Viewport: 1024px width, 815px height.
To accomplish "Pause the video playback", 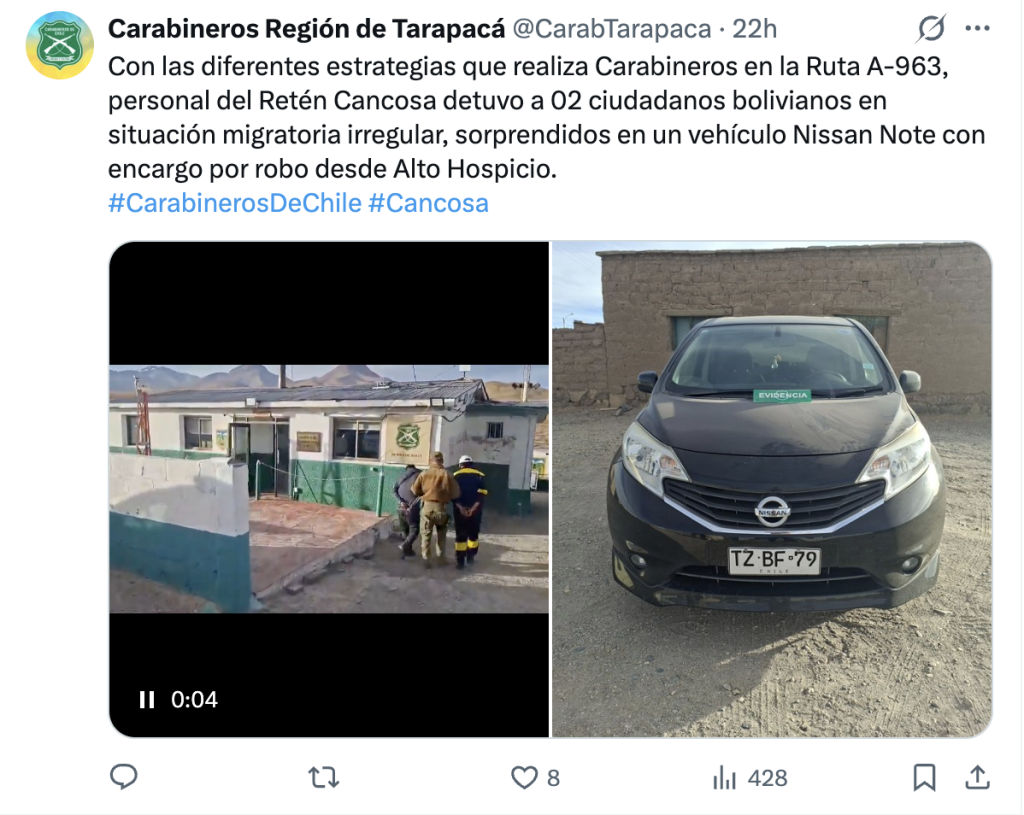I will pos(147,700).
